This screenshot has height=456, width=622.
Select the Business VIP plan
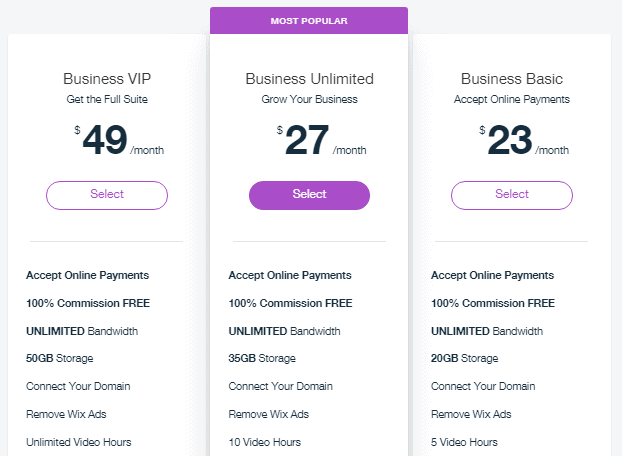[x=106, y=195]
